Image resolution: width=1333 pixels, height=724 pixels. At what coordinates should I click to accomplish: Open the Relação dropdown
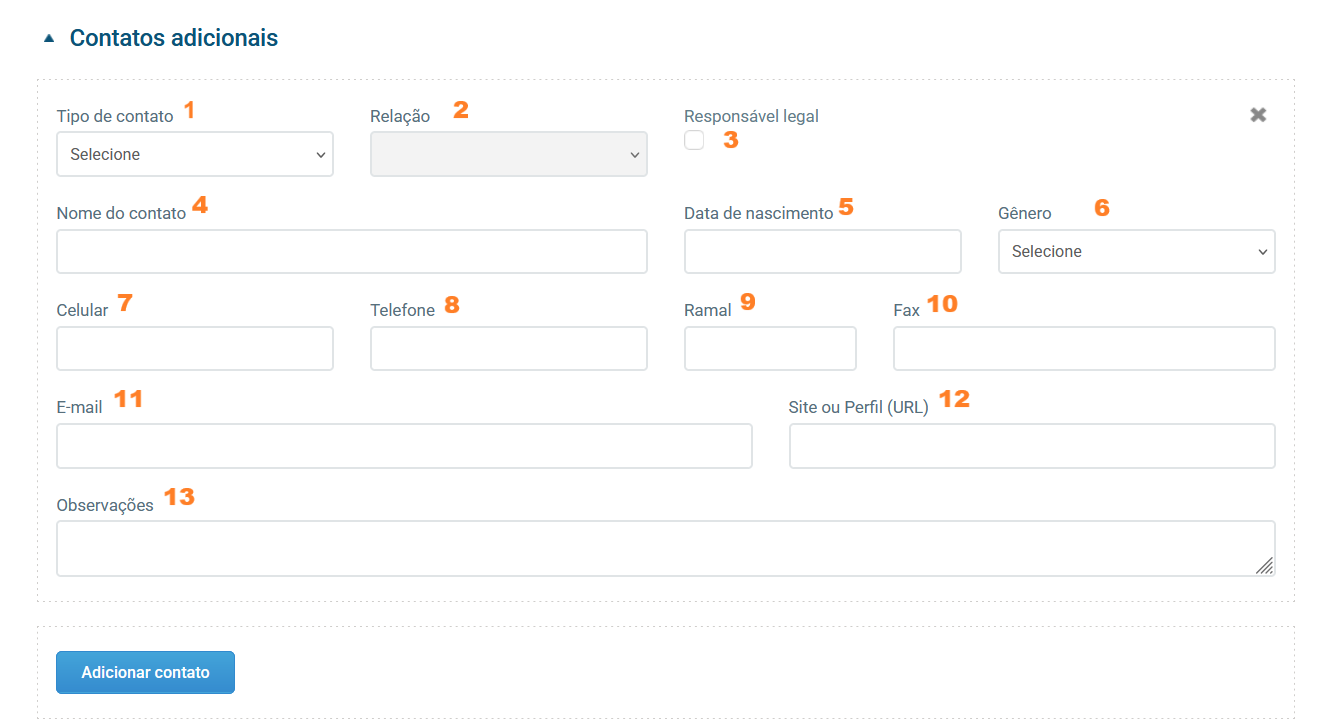tap(509, 154)
